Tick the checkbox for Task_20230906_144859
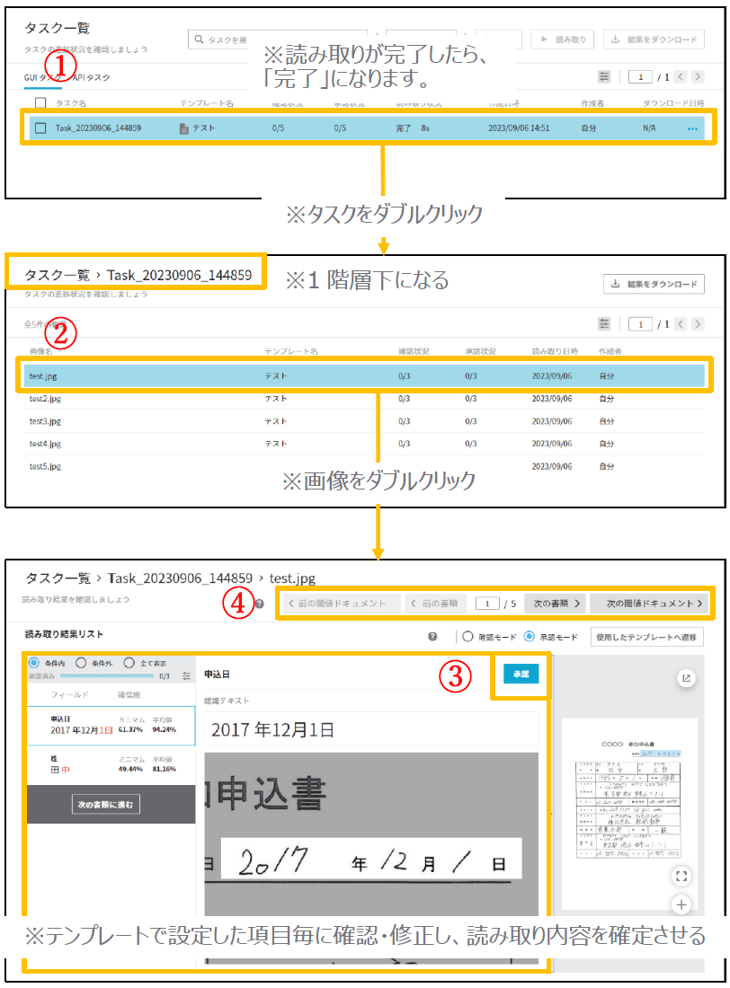Screen dimensions: 730x988 [x=40, y=128]
